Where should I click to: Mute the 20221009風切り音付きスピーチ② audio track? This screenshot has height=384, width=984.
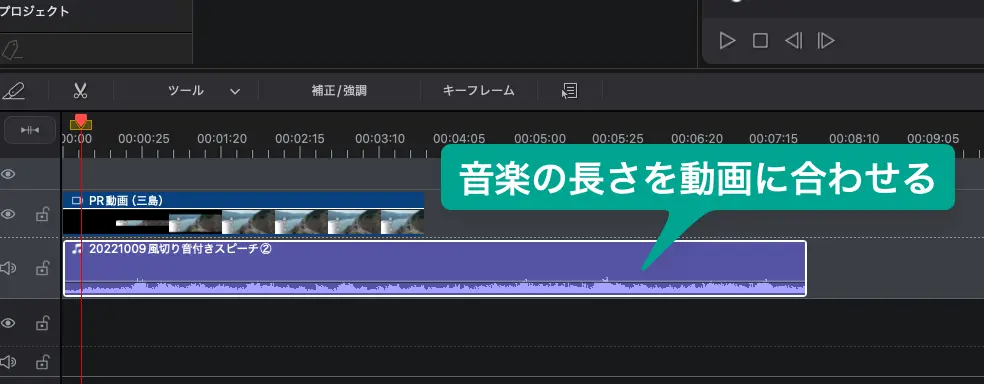pyautogui.click(x=8, y=269)
